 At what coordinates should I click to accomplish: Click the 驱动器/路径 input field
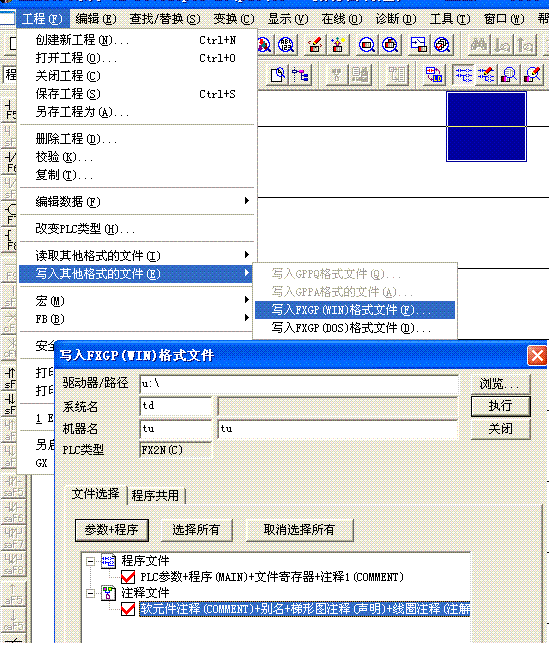(299, 384)
